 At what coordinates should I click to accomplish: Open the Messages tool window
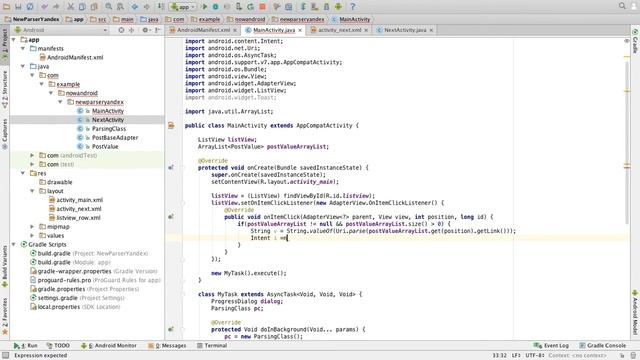tap(167, 346)
